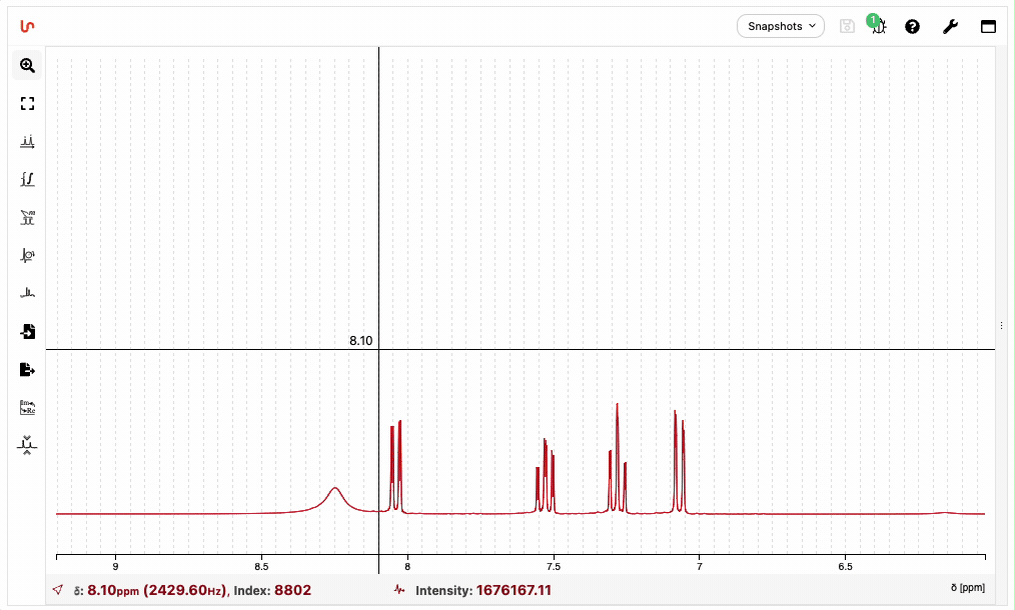The image size is (1015, 610).
Task: Click the zoom out full-view icon
Action: click(27, 103)
